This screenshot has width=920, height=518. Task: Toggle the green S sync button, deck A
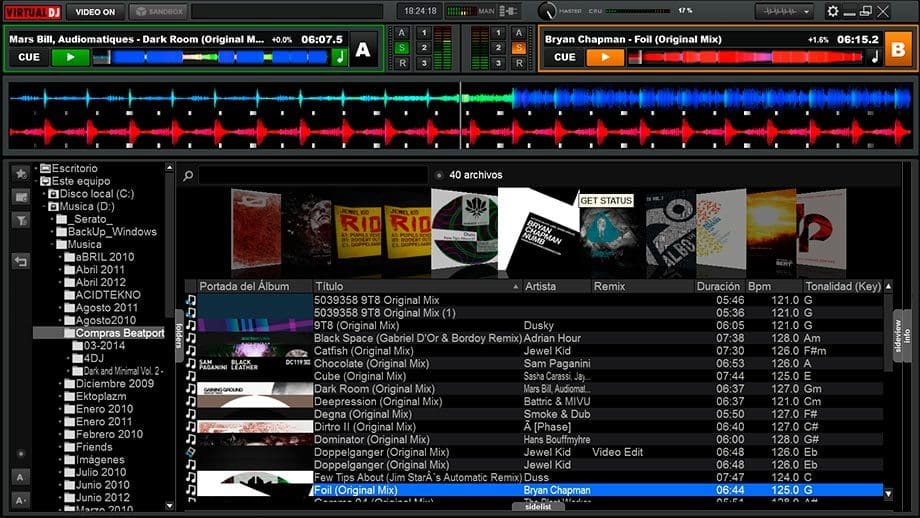[x=402, y=48]
